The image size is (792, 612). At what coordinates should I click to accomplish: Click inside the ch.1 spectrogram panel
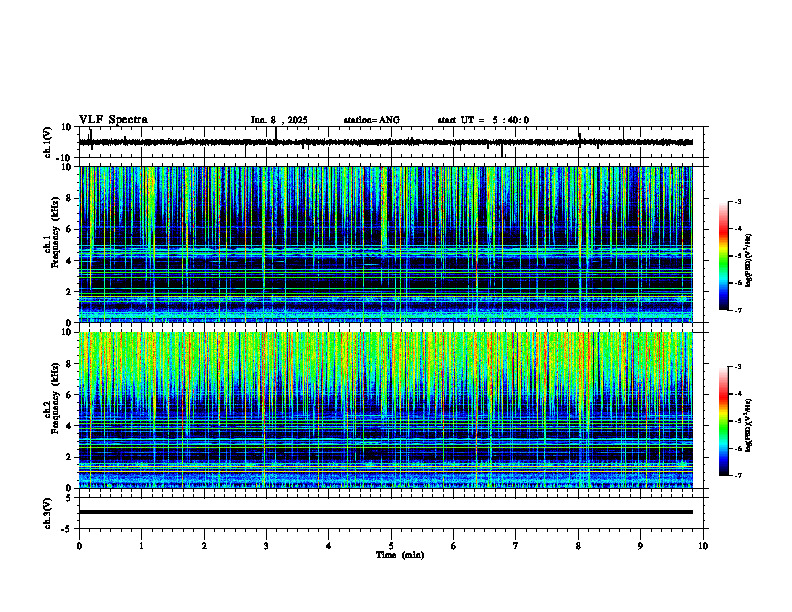pyautogui.click(x=386, y=244)
